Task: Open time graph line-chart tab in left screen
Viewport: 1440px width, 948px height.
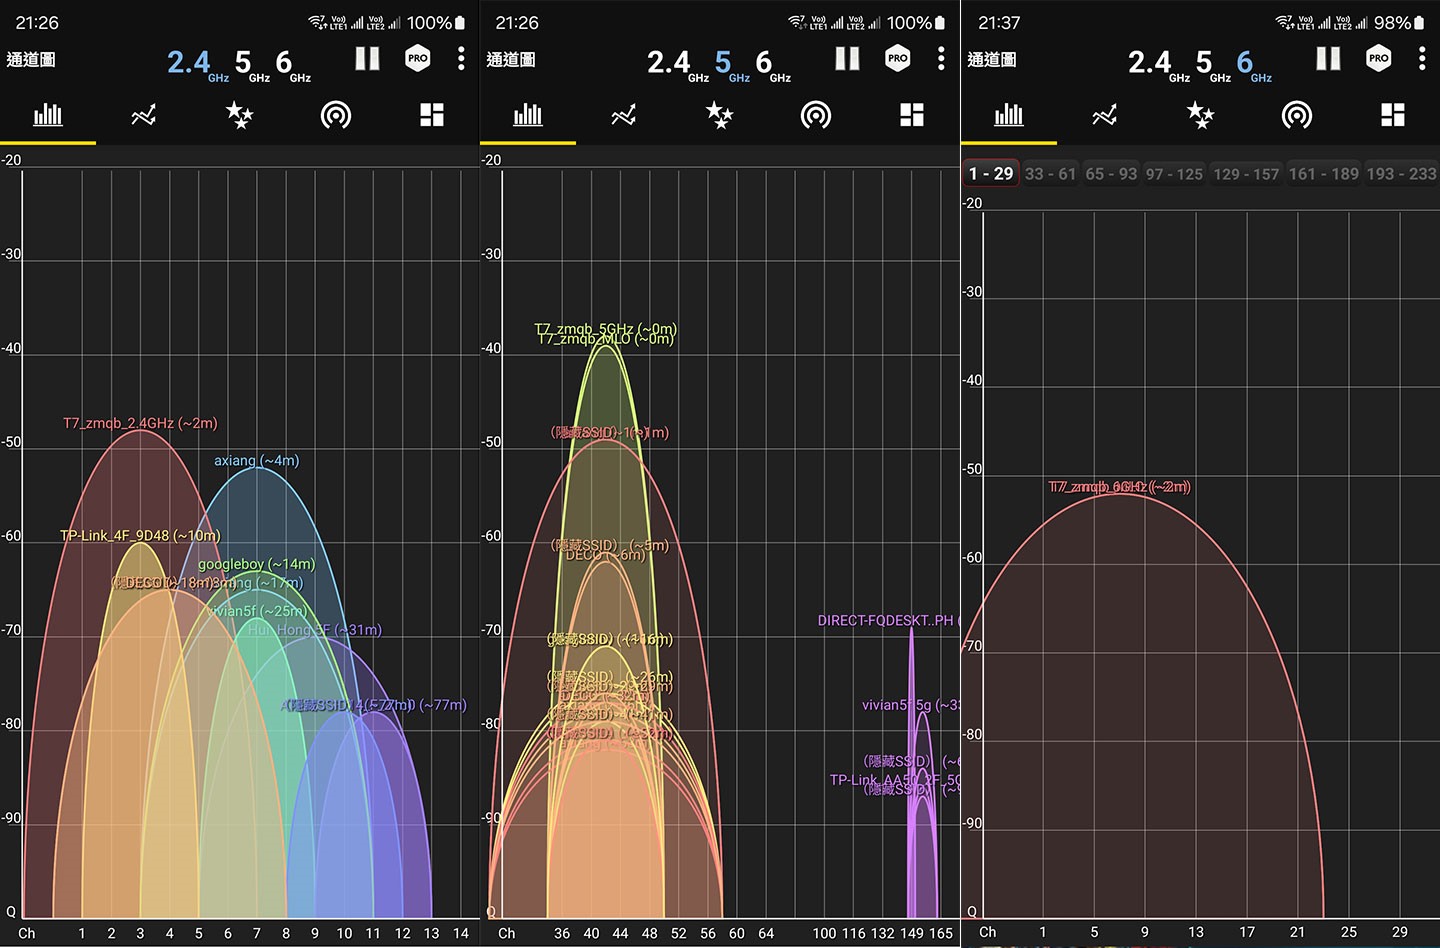Action: (x=144, y=115)
